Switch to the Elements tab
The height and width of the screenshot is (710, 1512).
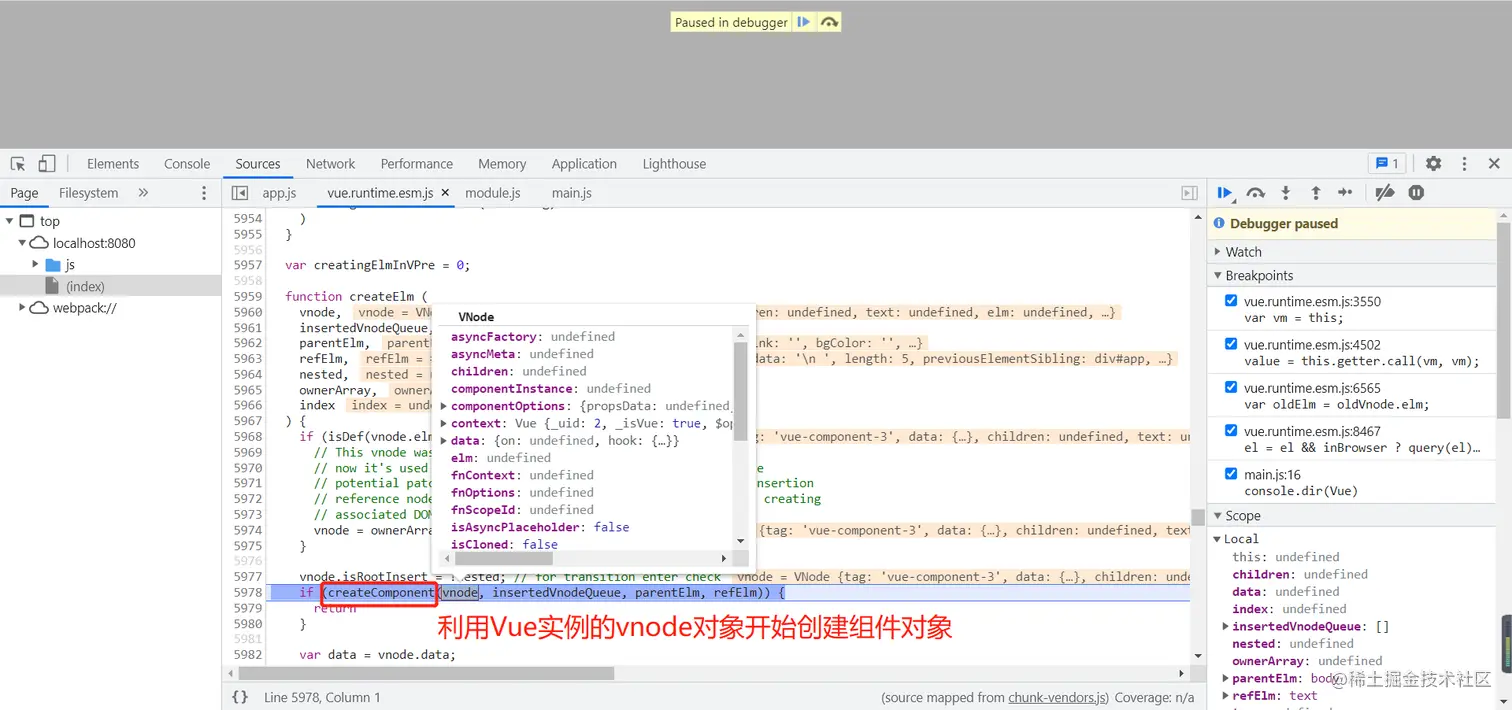(x=113, y=164)
